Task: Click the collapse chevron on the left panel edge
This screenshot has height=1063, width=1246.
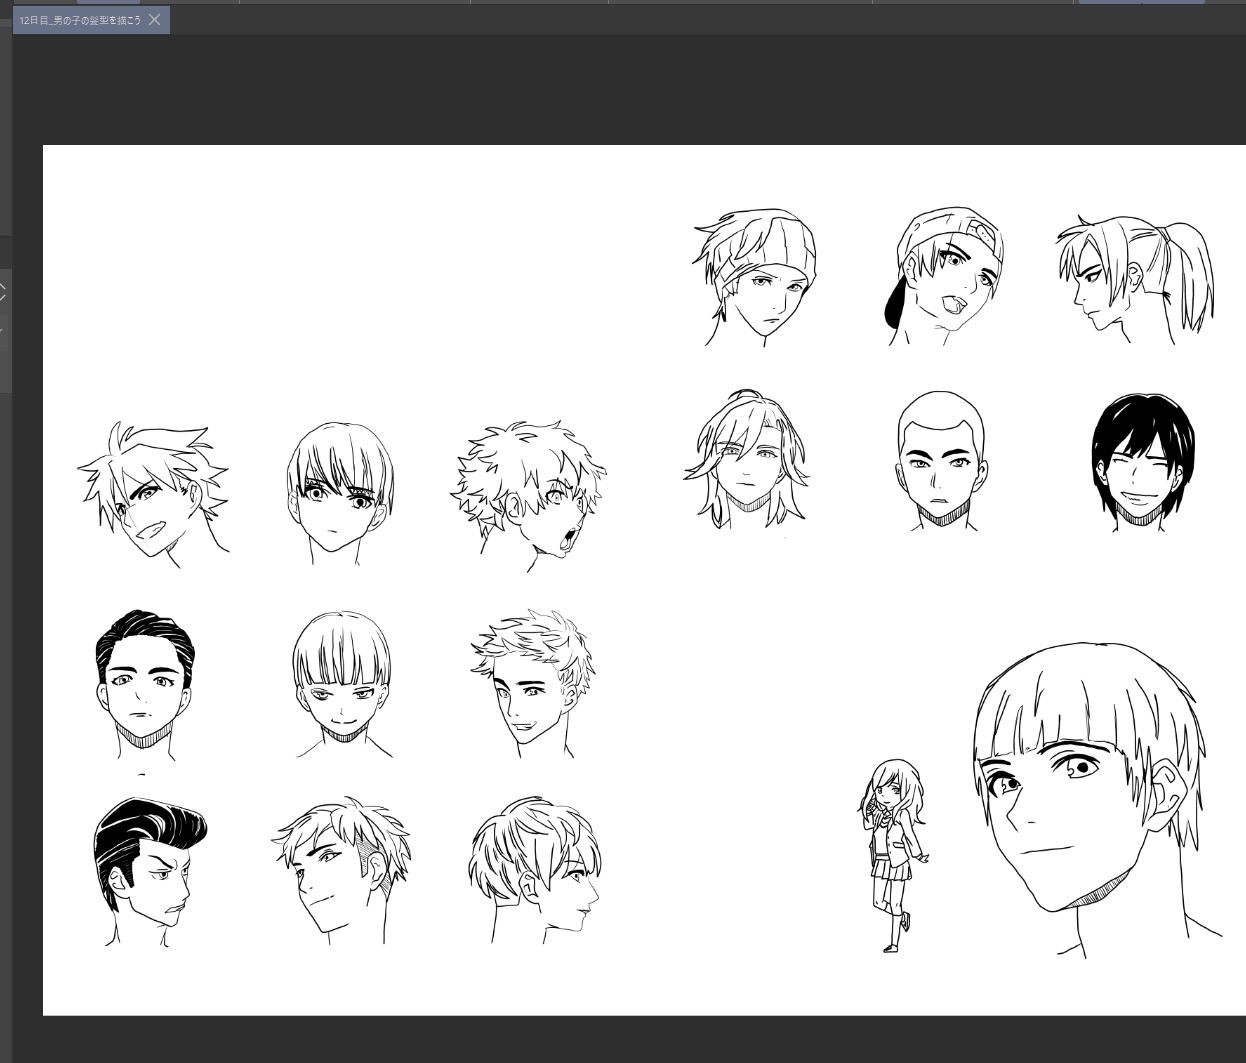Action: [x=3, y=293]
